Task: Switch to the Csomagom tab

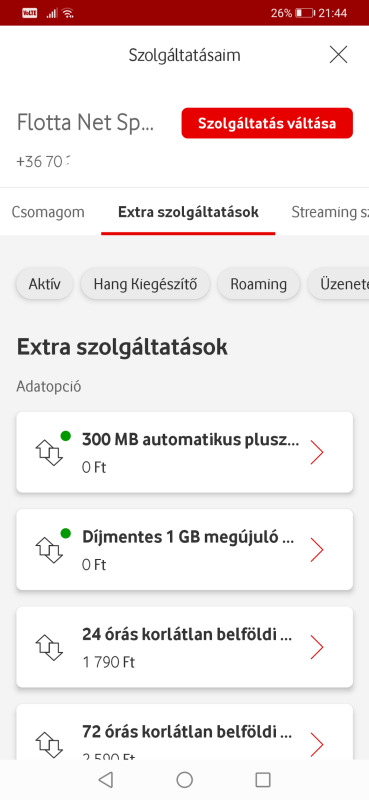Action: (x=48, y=212)
